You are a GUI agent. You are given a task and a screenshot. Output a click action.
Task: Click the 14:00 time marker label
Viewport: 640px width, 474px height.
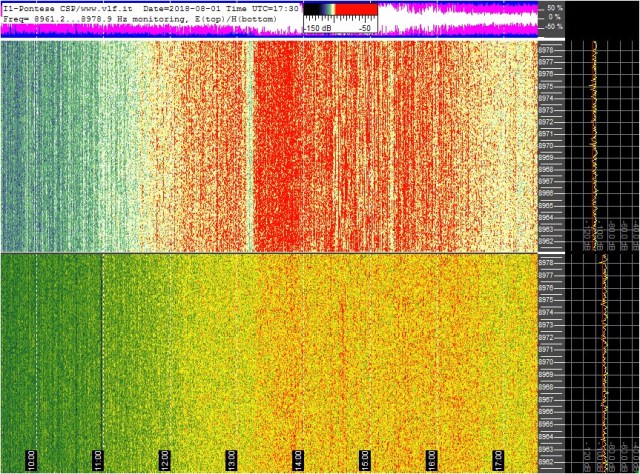click(x=298, y=462)
